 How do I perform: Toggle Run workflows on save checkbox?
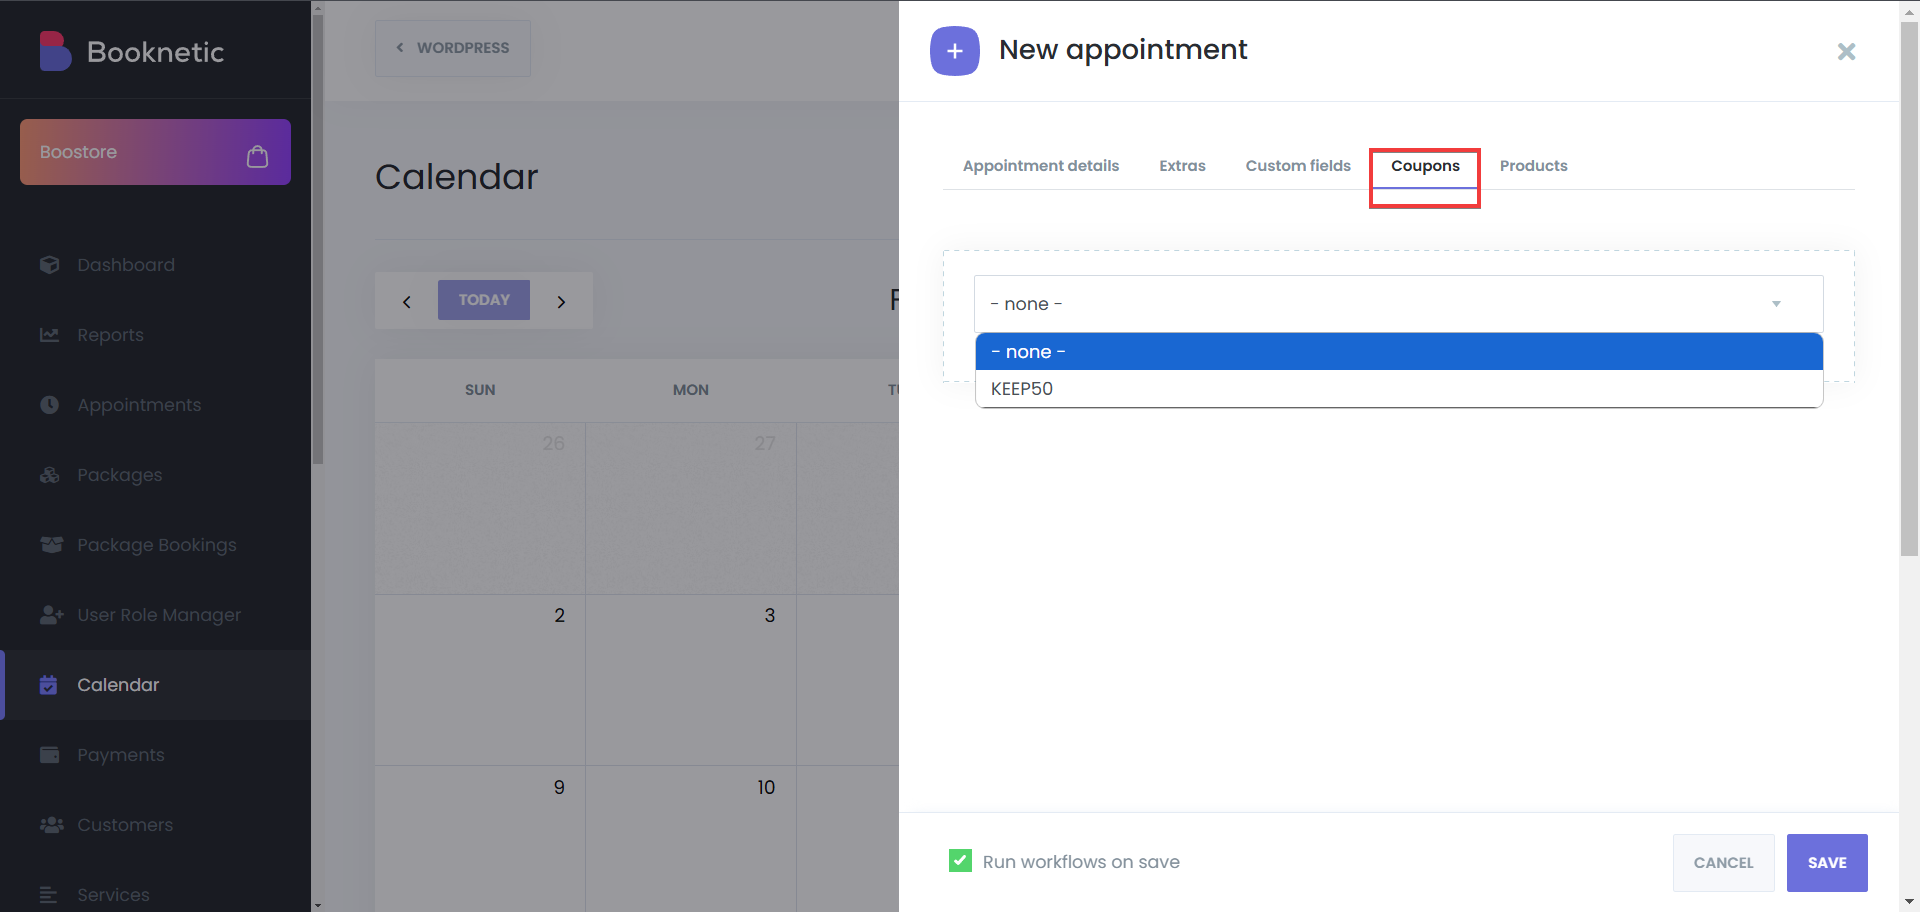point(960,861)
